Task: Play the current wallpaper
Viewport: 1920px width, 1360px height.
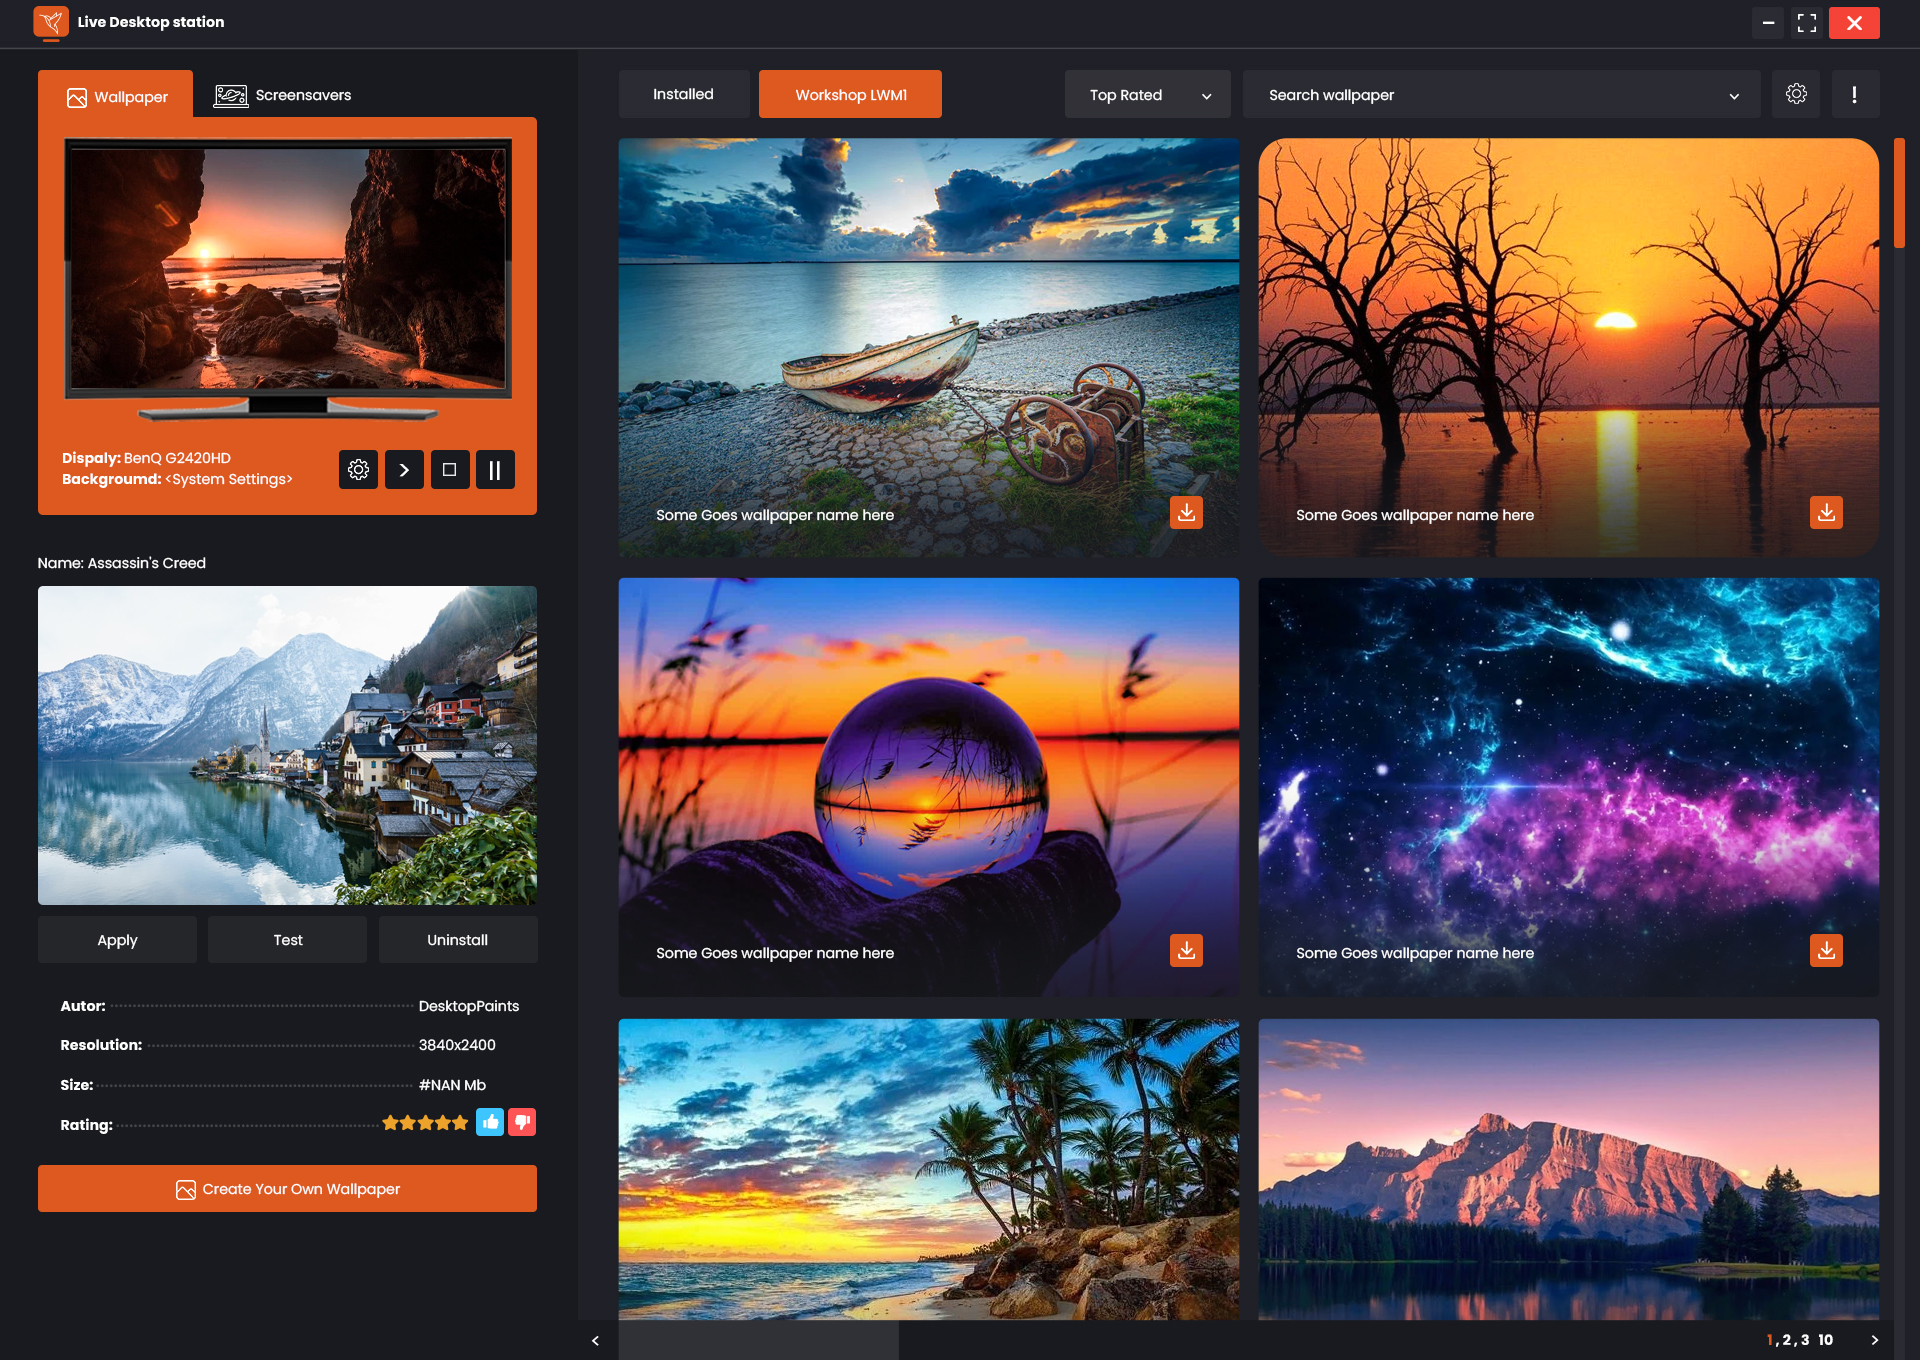Action: [x=404, y=469]
